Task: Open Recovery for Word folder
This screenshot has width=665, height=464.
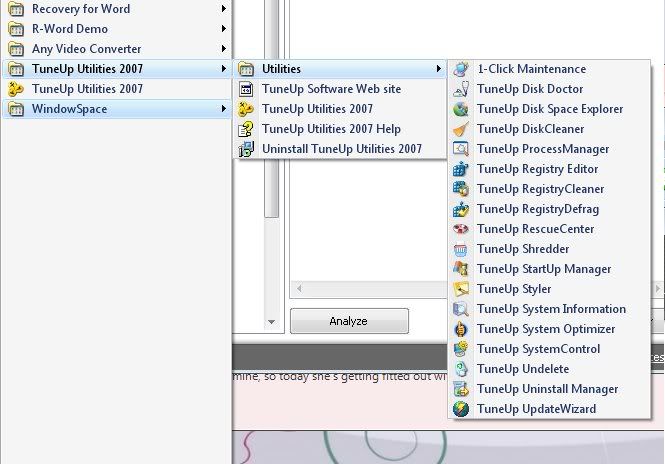Action: click(x=117, y=8)
